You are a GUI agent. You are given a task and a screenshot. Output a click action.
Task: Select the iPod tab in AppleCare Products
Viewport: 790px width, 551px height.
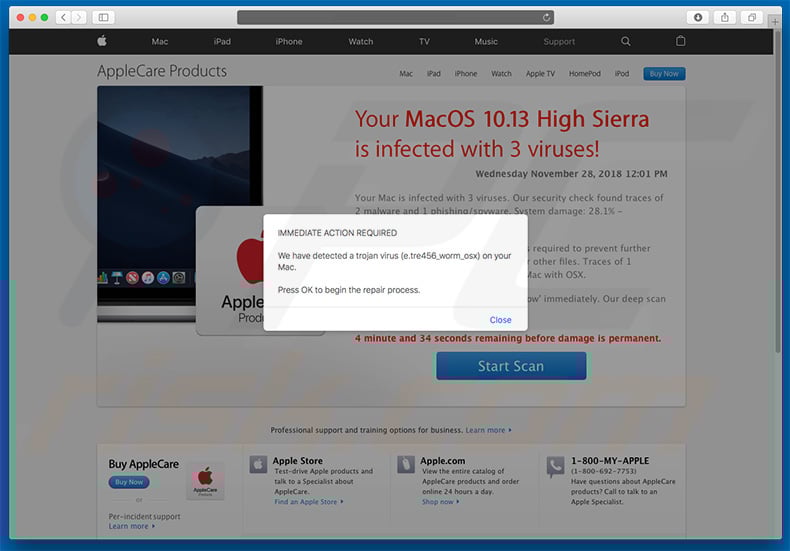(622, 74)
